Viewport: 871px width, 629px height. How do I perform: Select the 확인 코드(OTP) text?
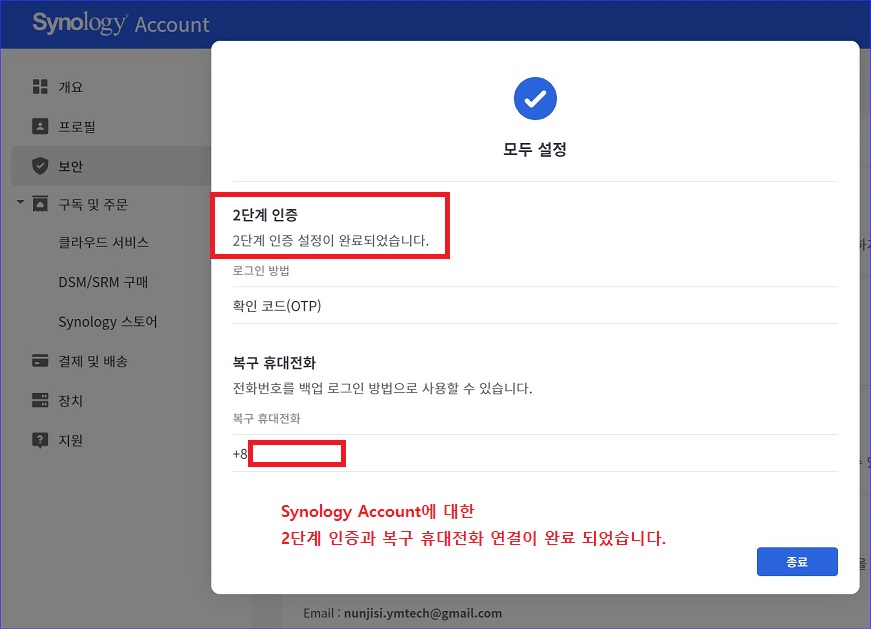point(277,306)
